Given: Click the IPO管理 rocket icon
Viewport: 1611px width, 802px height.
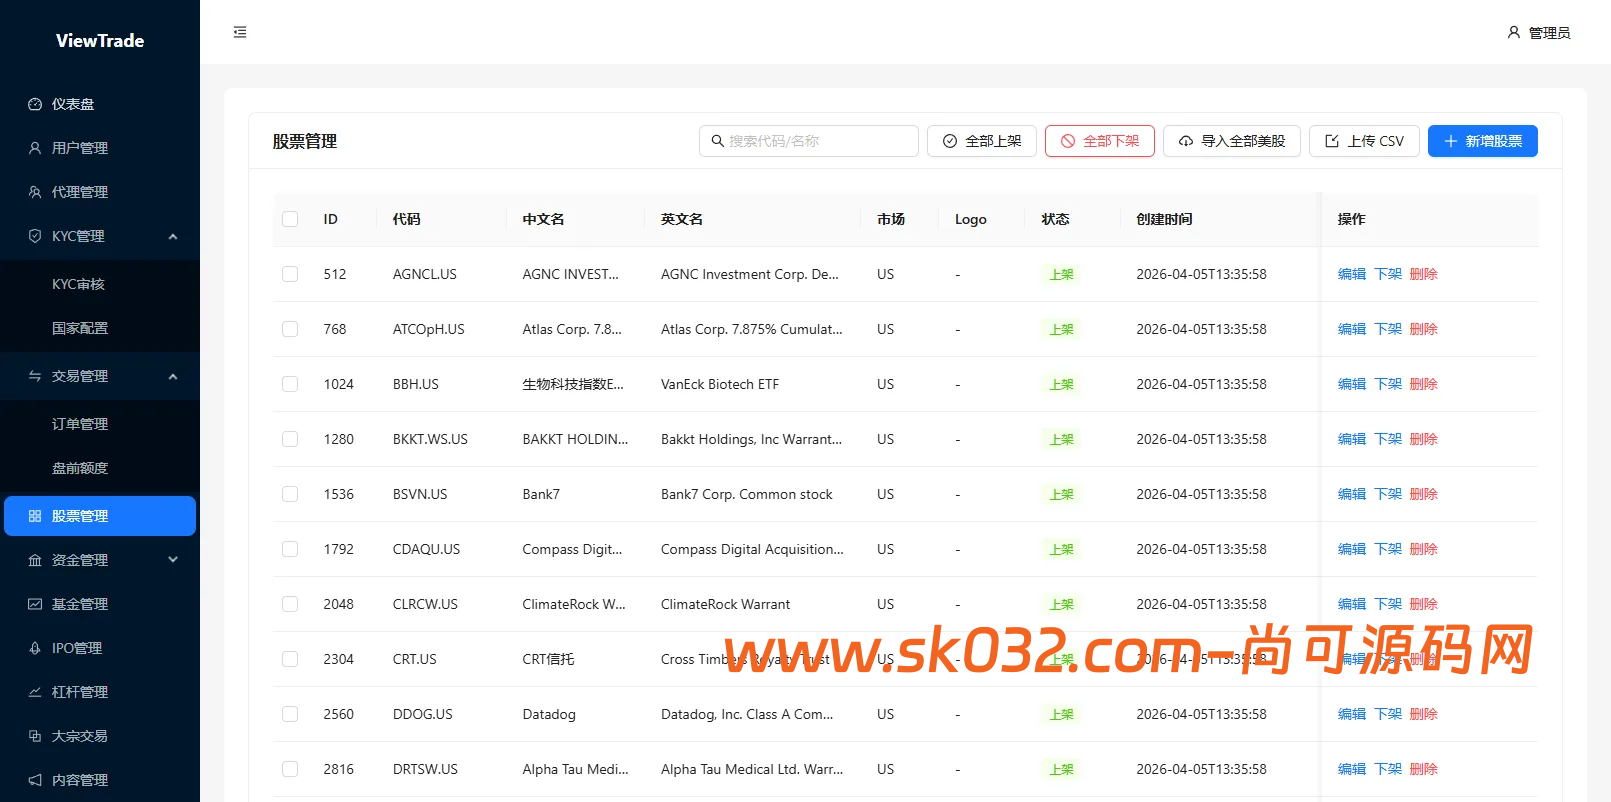Looking at the screenshot, I should click(x=35, y=648).
